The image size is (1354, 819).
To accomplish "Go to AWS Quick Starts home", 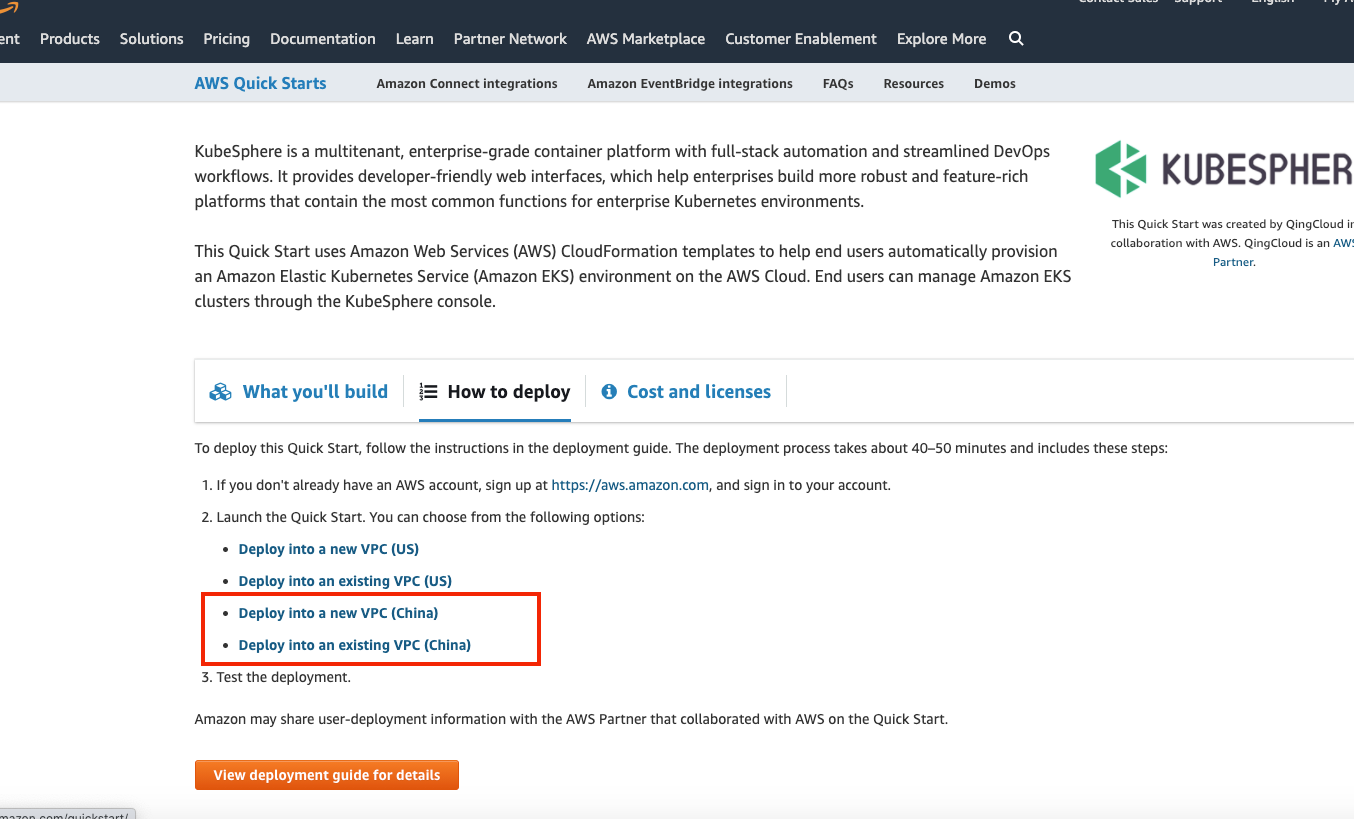I will [260, 83].
